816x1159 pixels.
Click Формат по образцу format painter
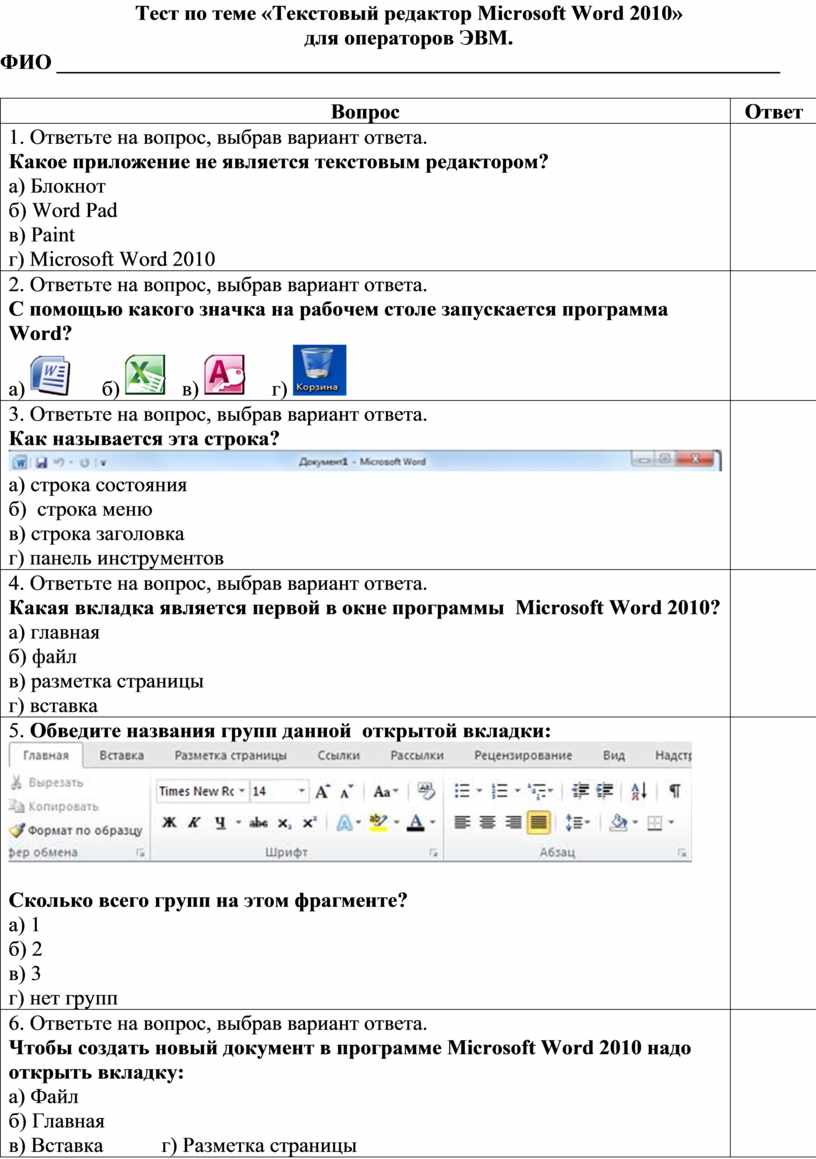click(x=76, y=830)
